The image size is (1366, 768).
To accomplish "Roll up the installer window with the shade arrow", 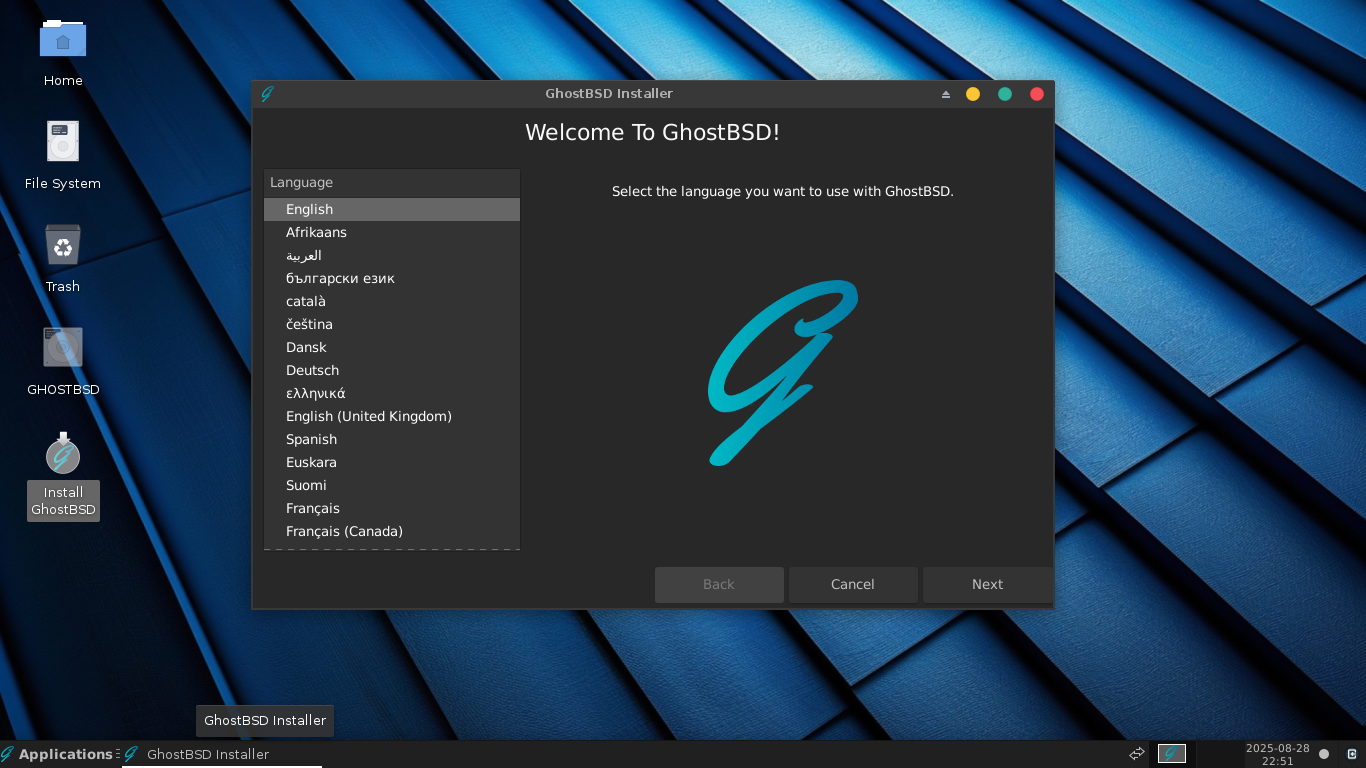I will (x=946, y=94).
